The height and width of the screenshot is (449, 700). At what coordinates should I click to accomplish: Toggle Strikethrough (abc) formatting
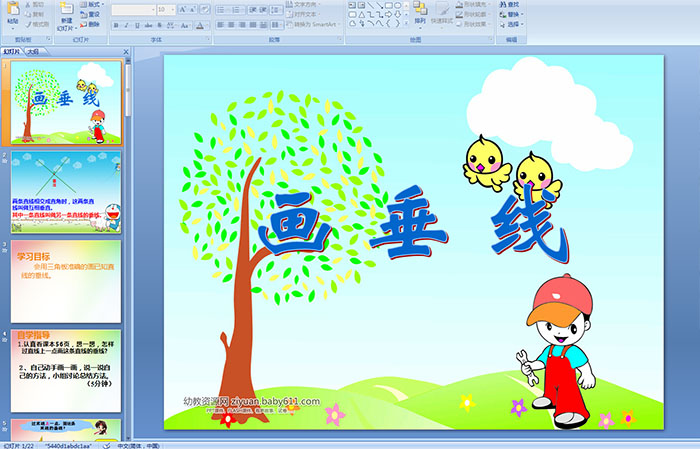(x=148, y=25)
